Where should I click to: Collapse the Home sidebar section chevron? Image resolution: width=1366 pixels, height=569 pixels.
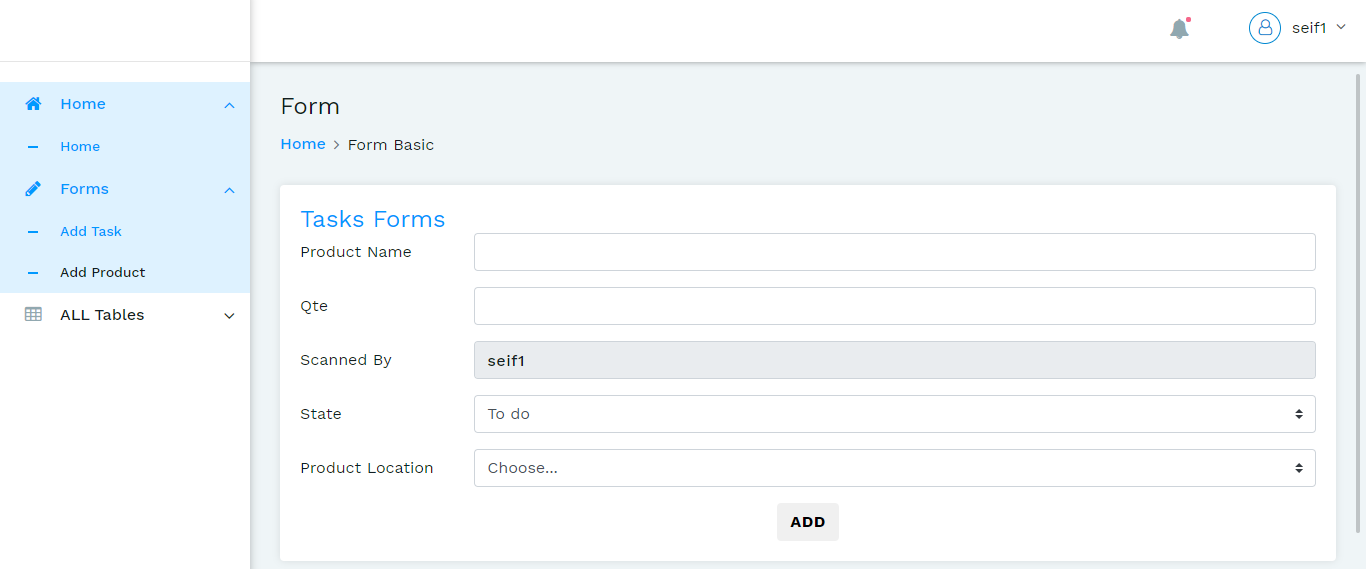point(229,105)
